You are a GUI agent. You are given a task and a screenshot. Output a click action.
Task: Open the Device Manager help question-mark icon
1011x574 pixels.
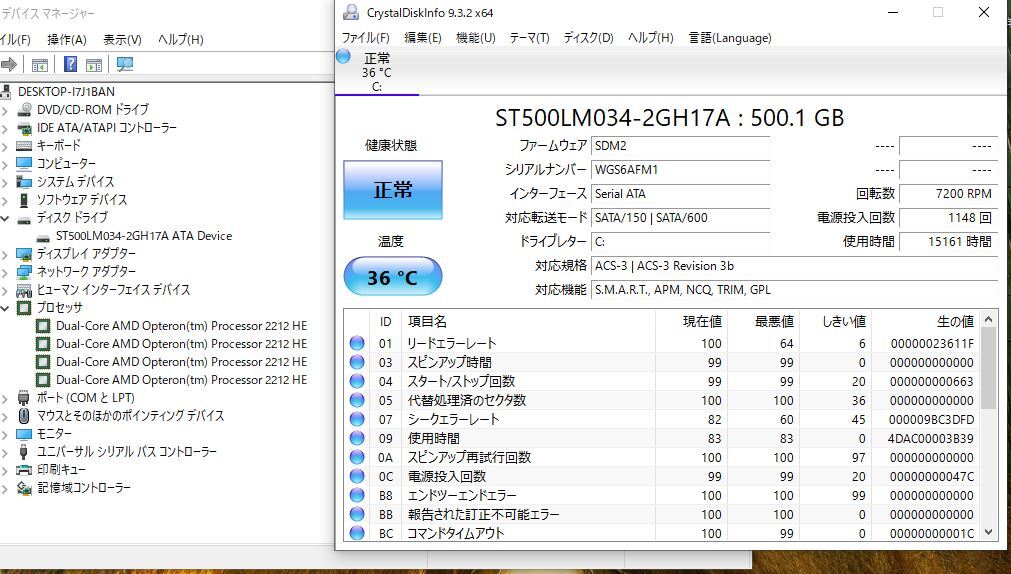(x=71, y=64)
